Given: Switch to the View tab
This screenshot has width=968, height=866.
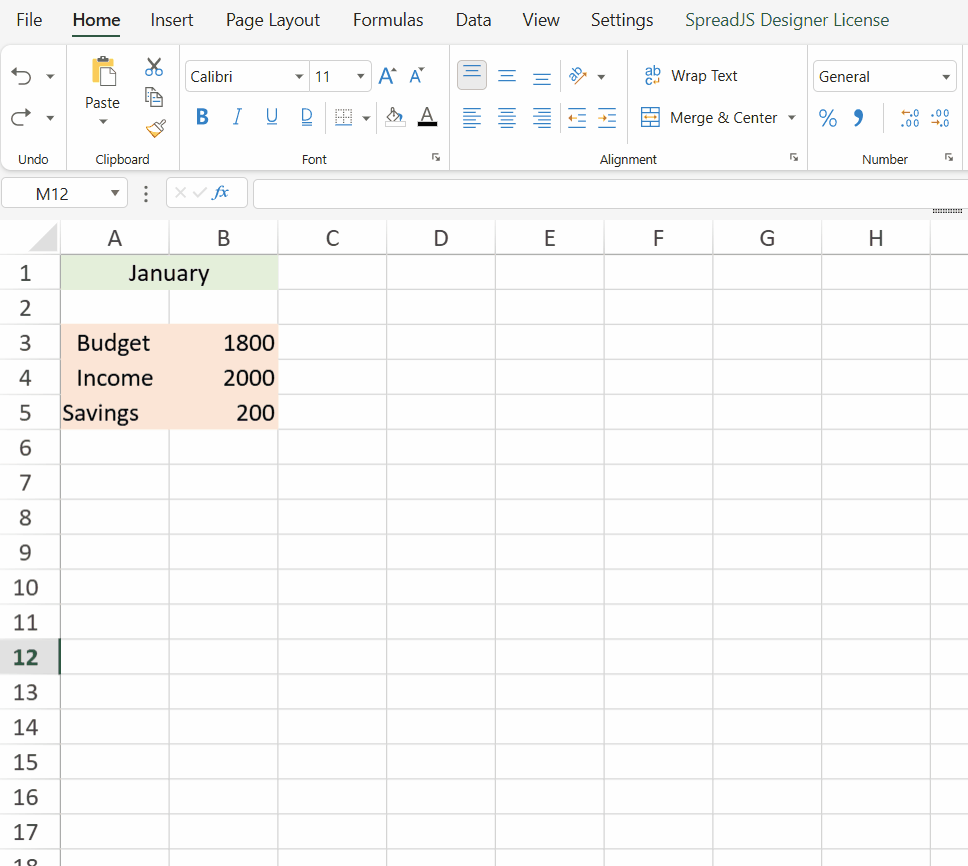Looking at the screenshot, I should click(x=541, y=20).
